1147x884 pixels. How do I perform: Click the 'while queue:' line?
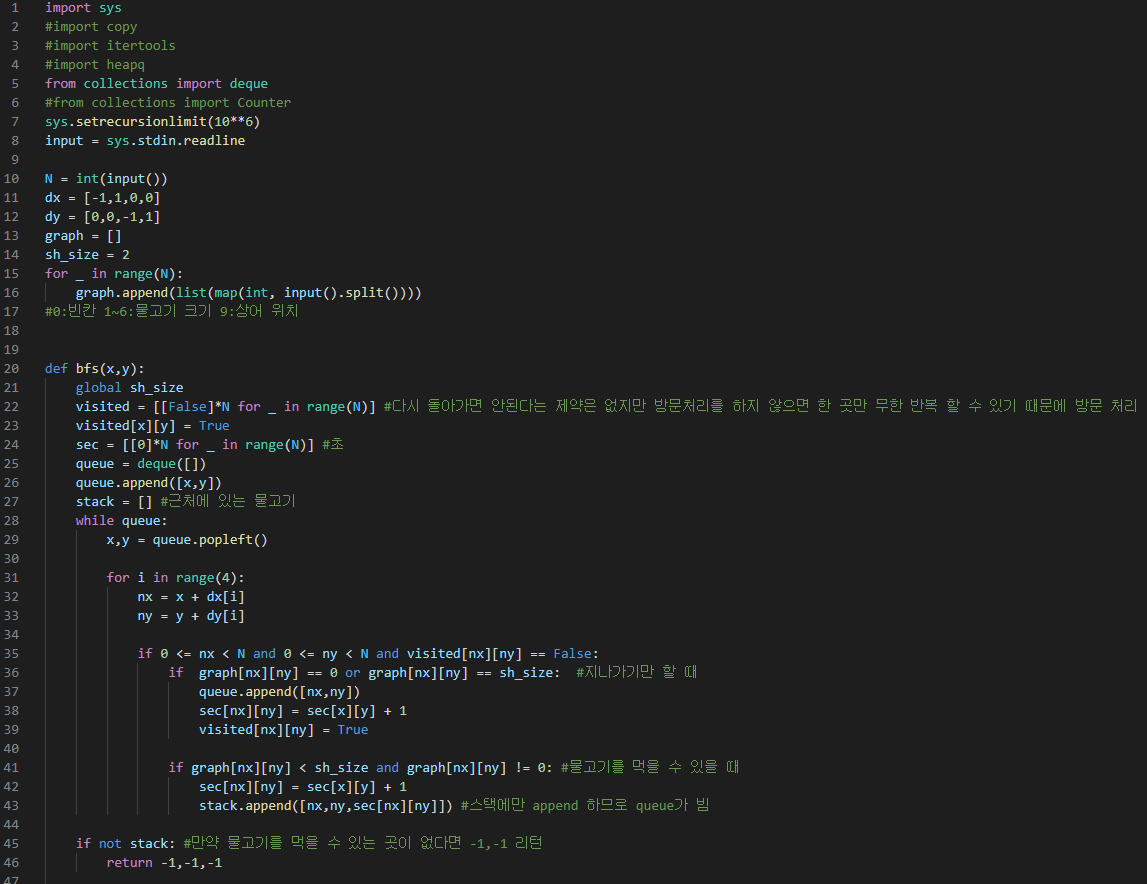pyautogui.click(x=121, y=521)
